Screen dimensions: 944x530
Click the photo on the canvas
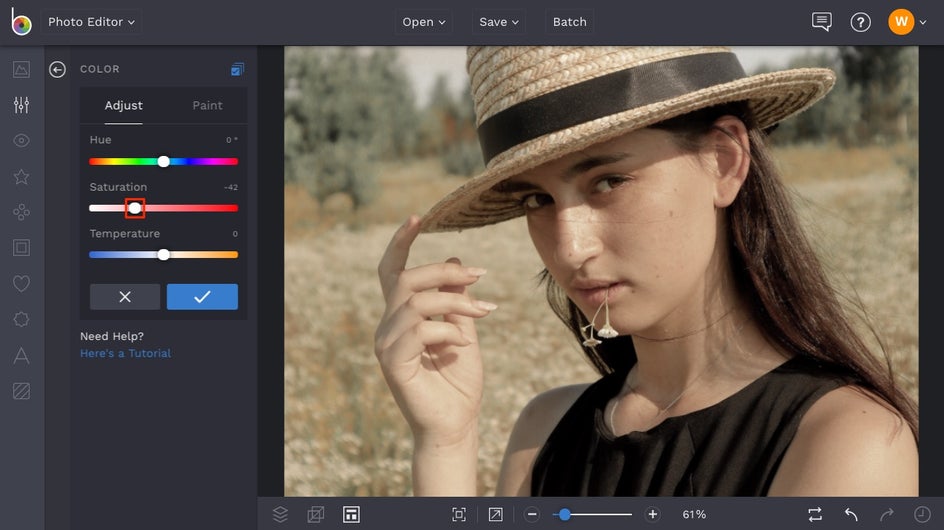coord(601,272)
